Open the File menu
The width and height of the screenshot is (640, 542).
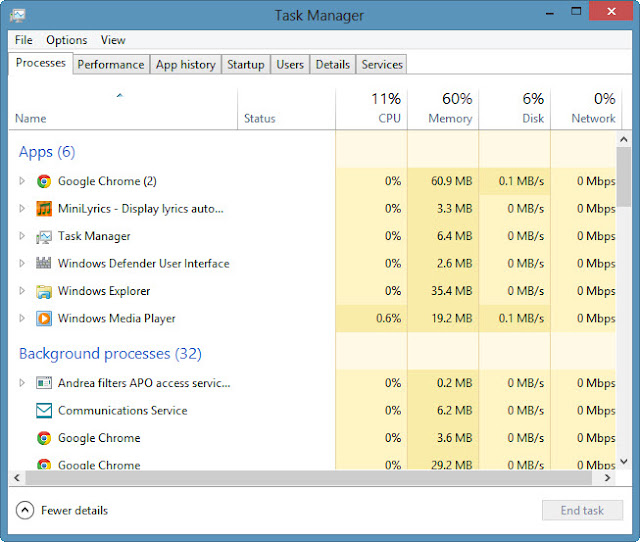(24, 40)
